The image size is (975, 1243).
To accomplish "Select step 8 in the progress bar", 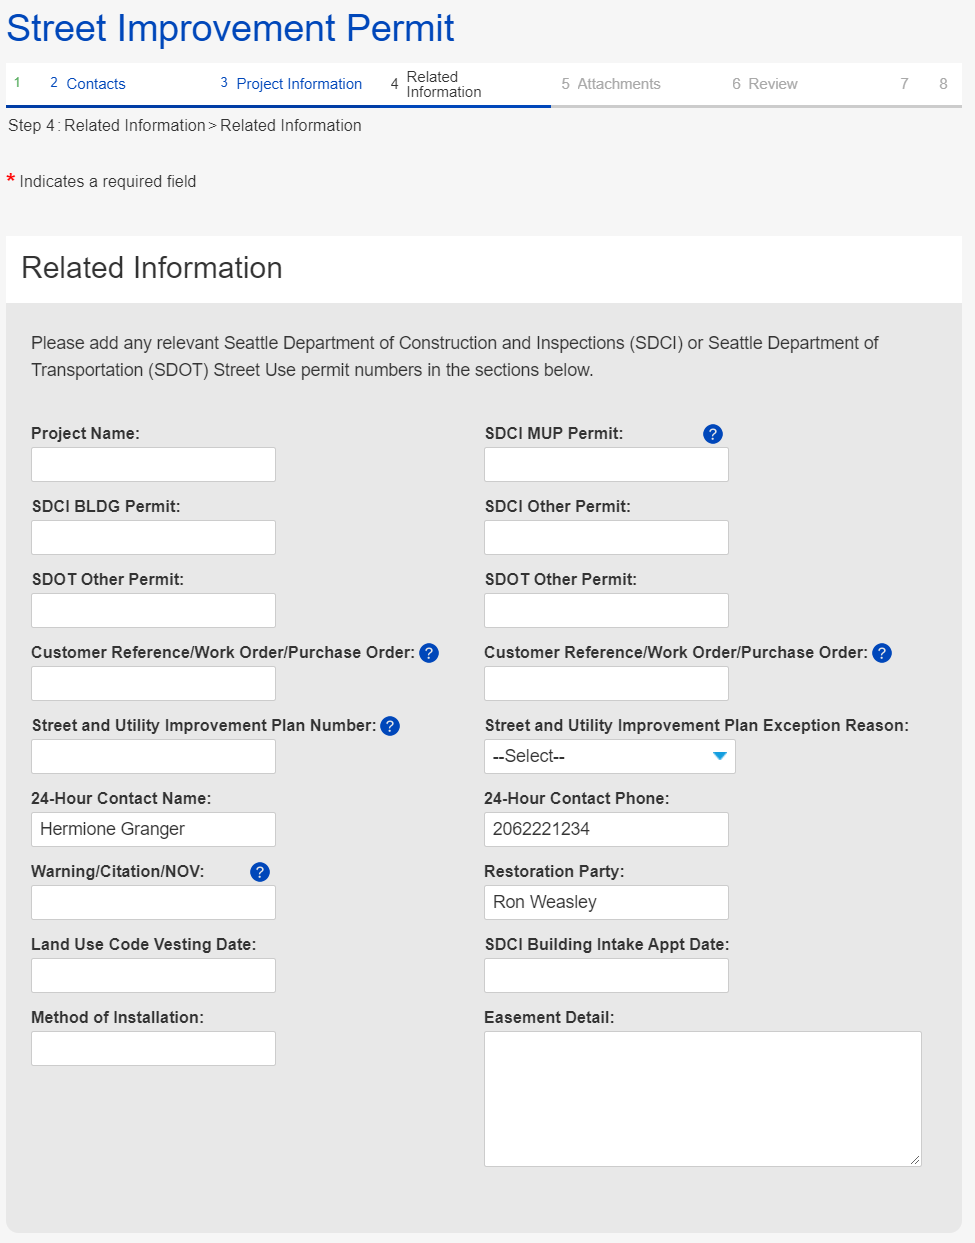I will [942, 84].
